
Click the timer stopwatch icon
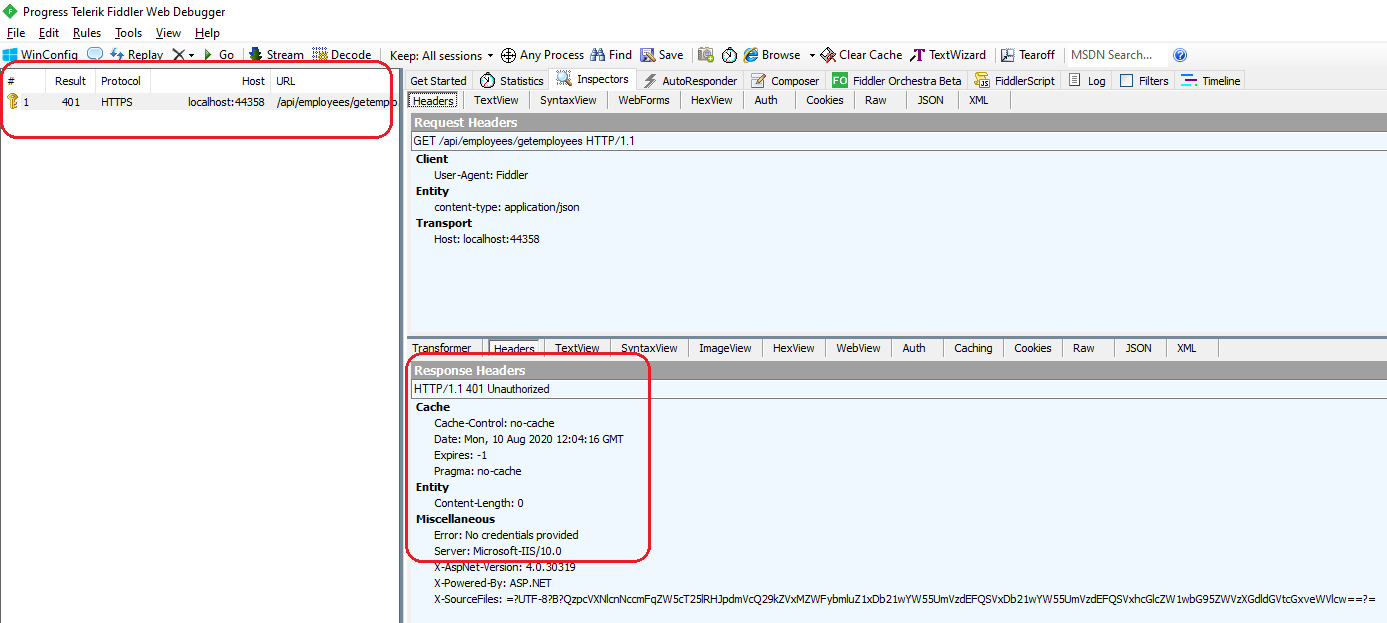point(729,55)
